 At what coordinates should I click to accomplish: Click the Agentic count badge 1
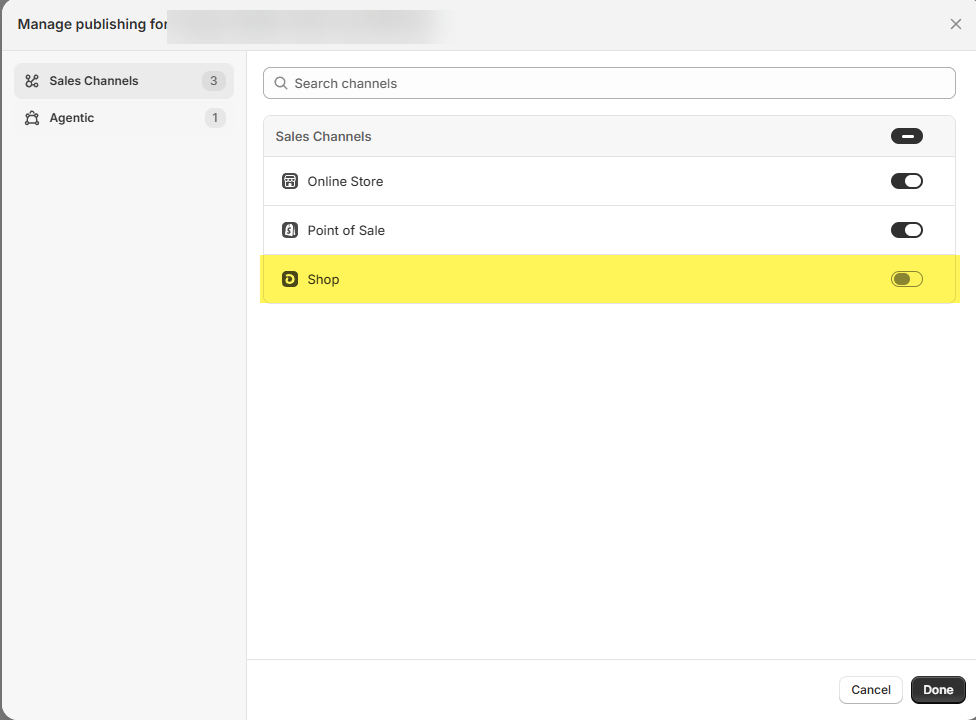tap(215, 118)
